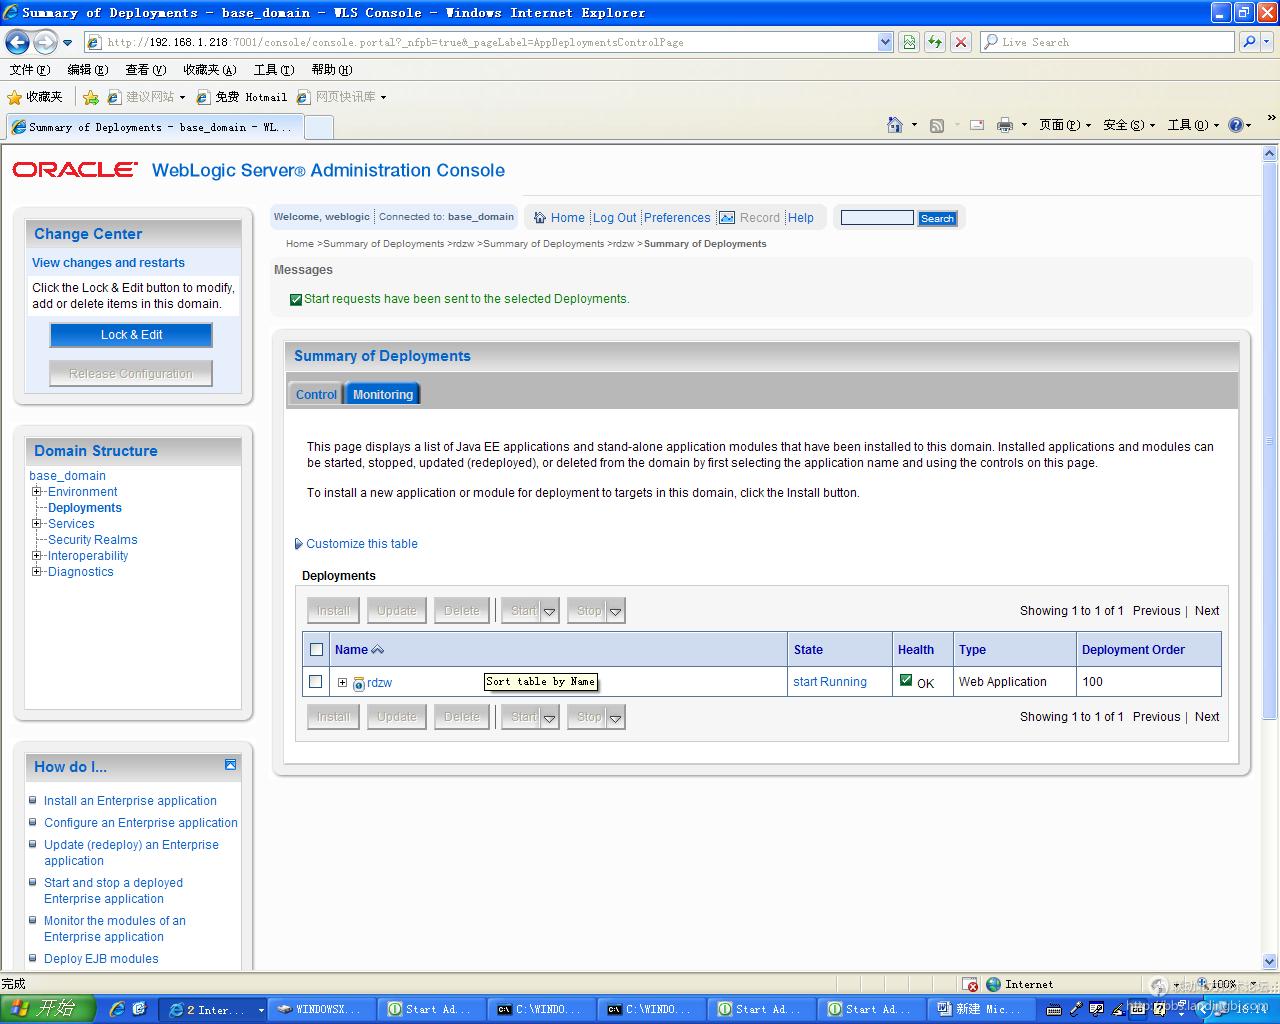Check the select-all checkbox in table header
1280x1024 pixels.
pyautogui.click(x=317, y=650)
